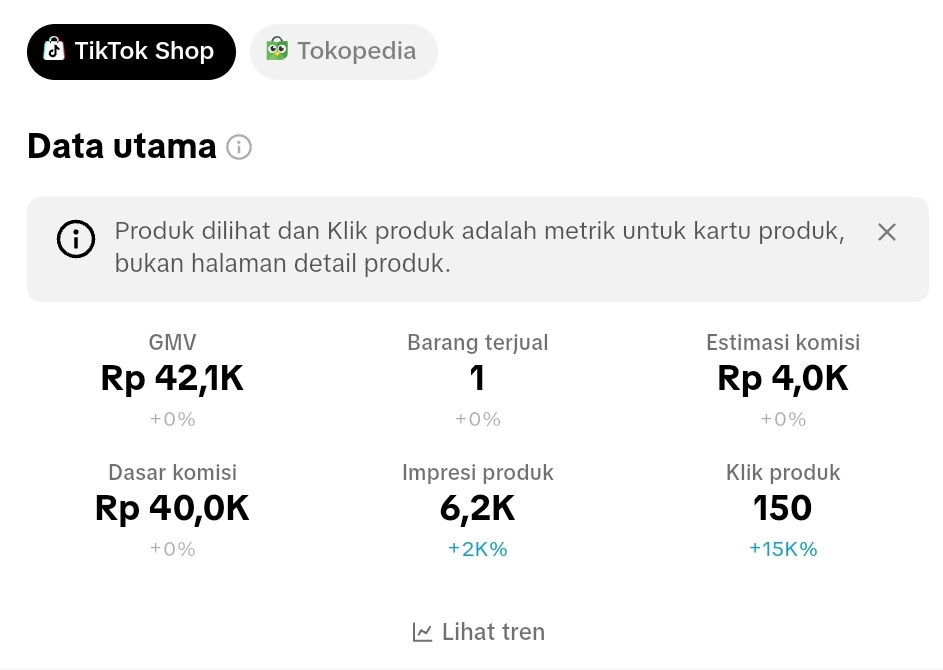
Task: Select the Barang terjual metric card
Action: click(477, 379)
